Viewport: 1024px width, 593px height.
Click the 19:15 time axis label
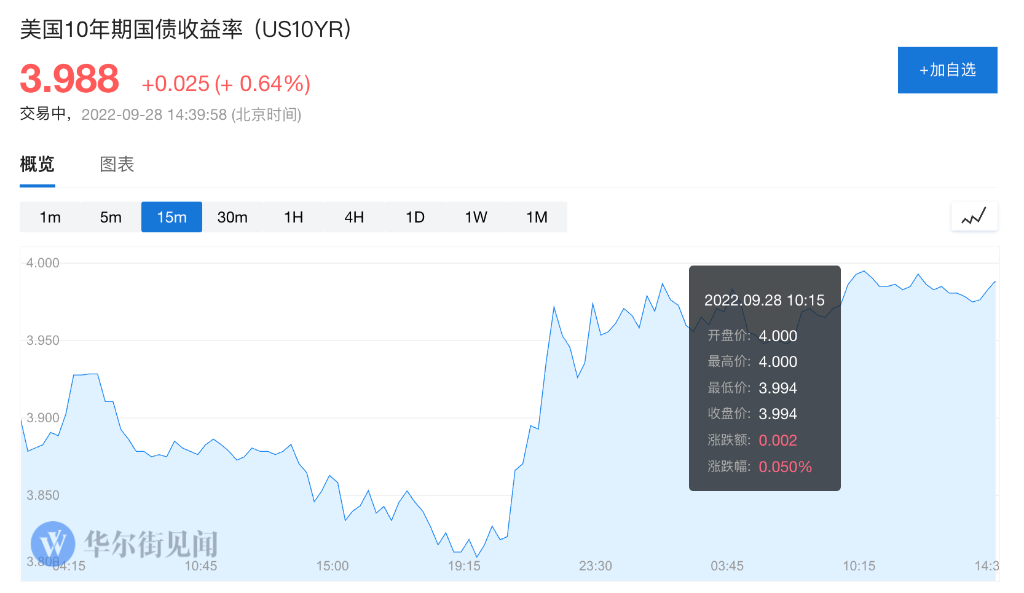[464, 566]
